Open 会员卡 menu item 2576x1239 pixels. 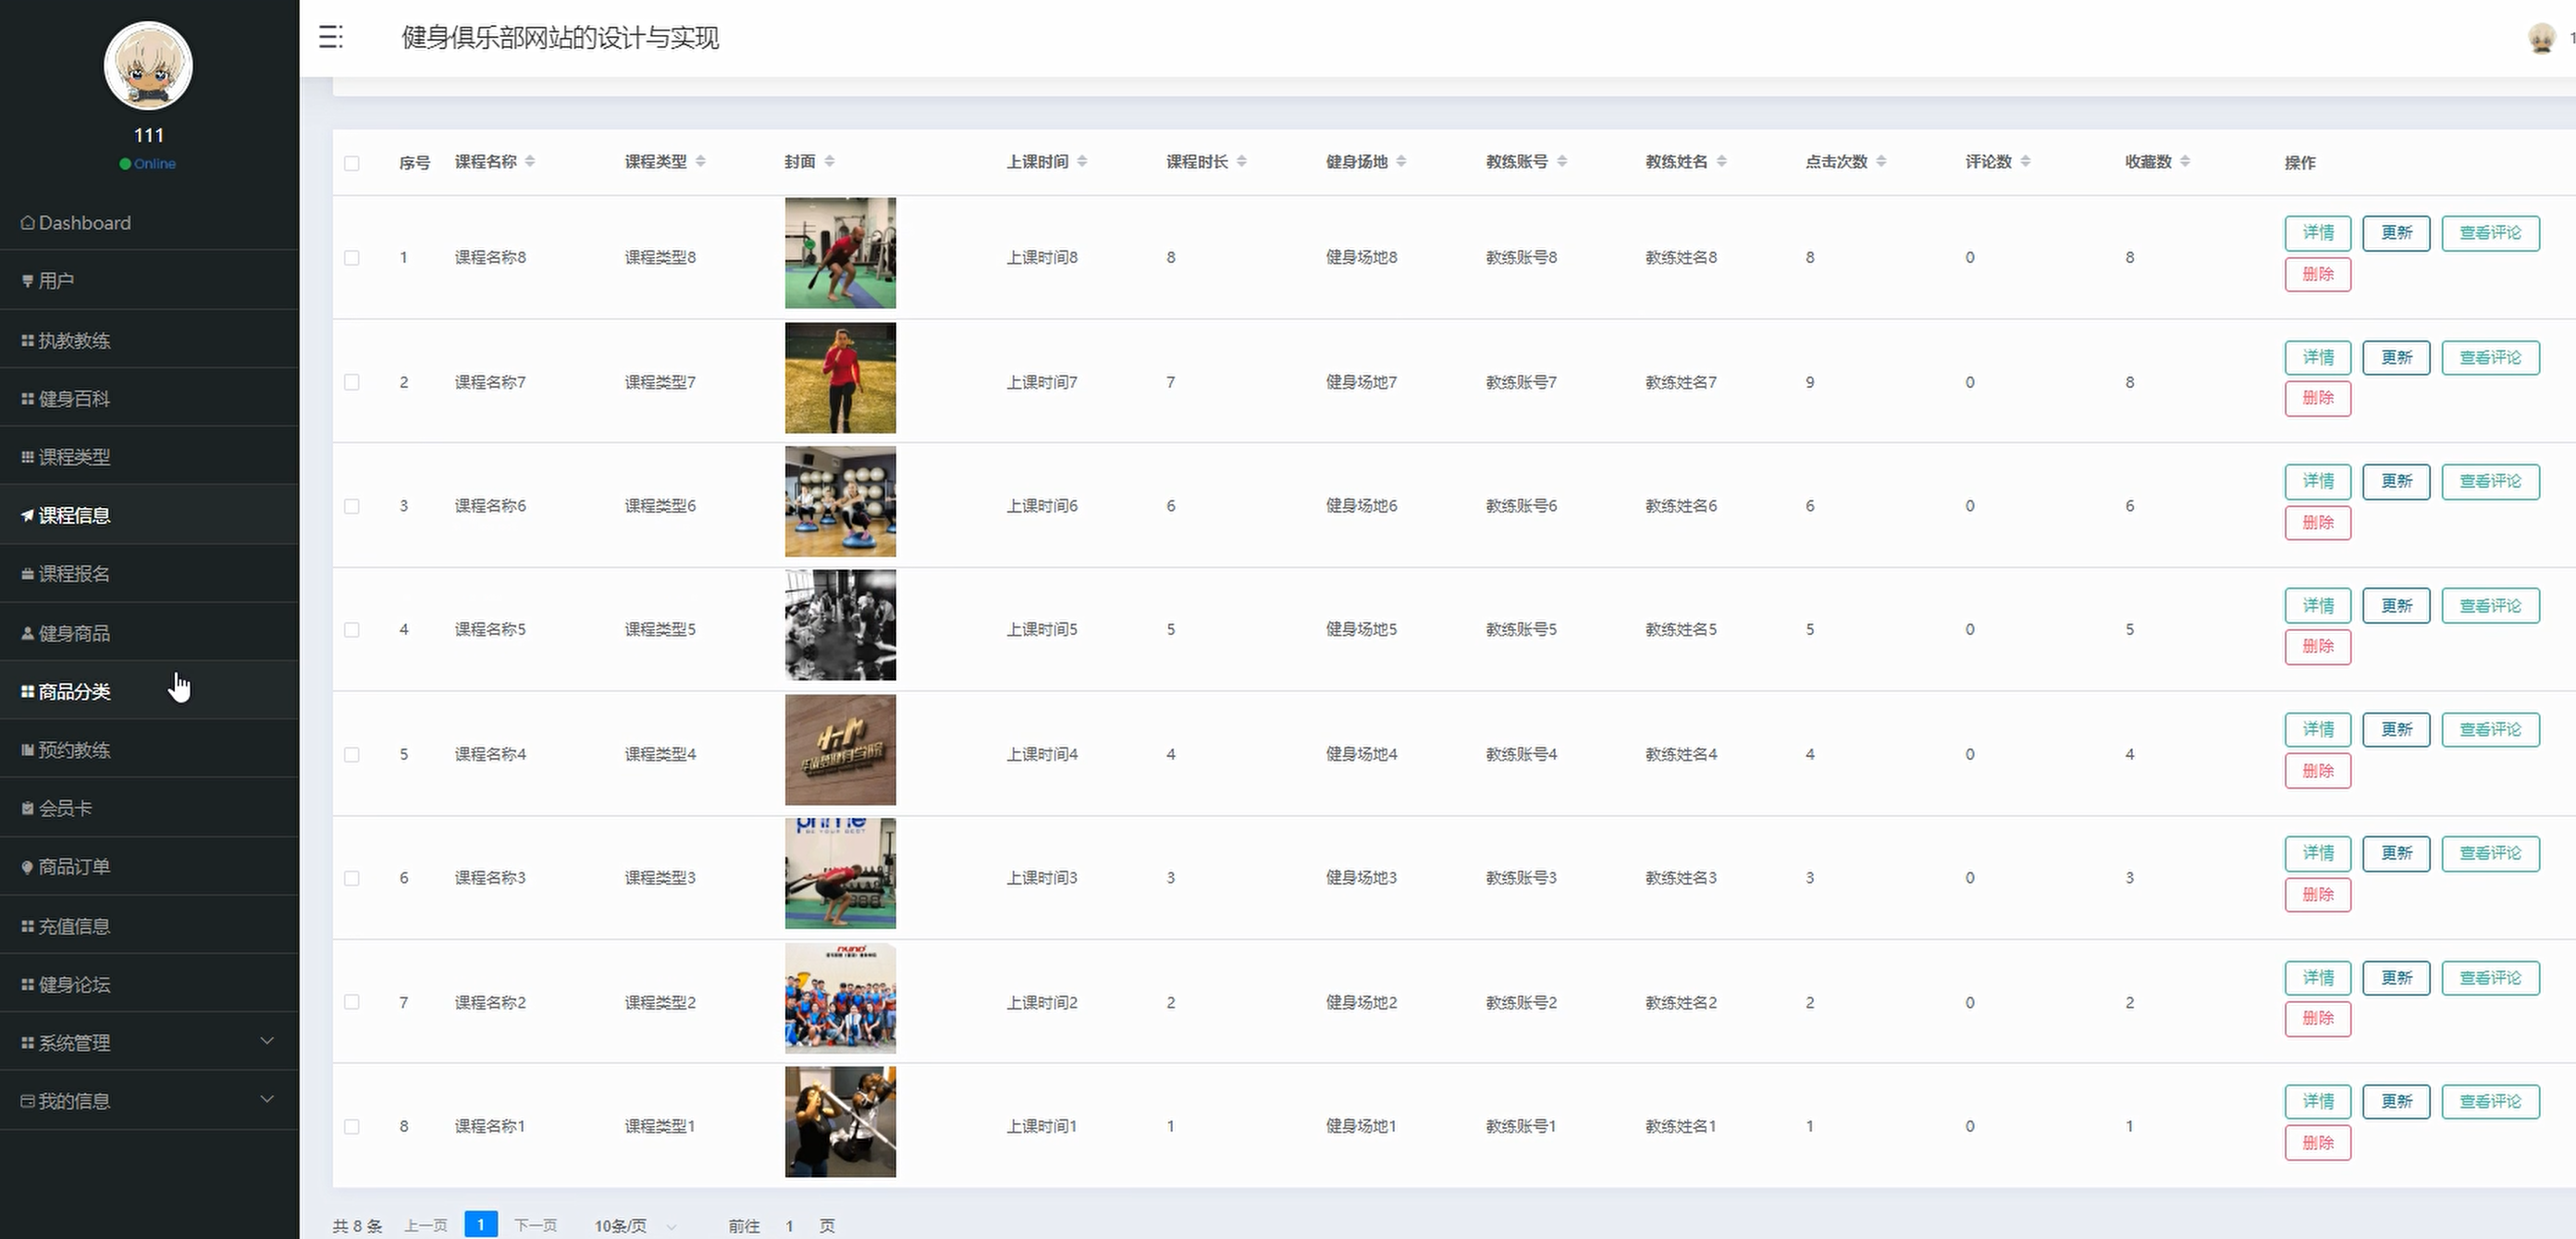click(149, 807)
